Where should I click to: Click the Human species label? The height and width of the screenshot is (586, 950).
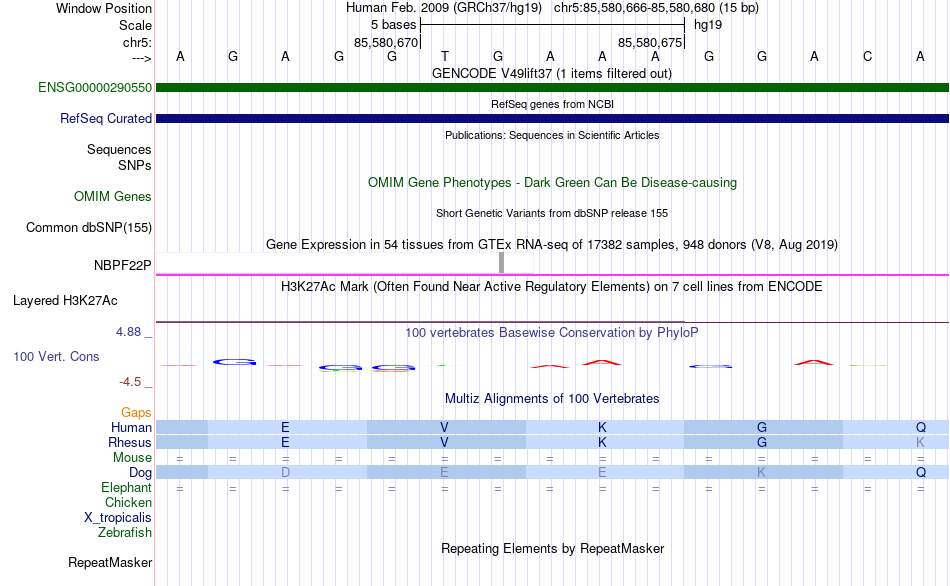[x=131, y=427]
